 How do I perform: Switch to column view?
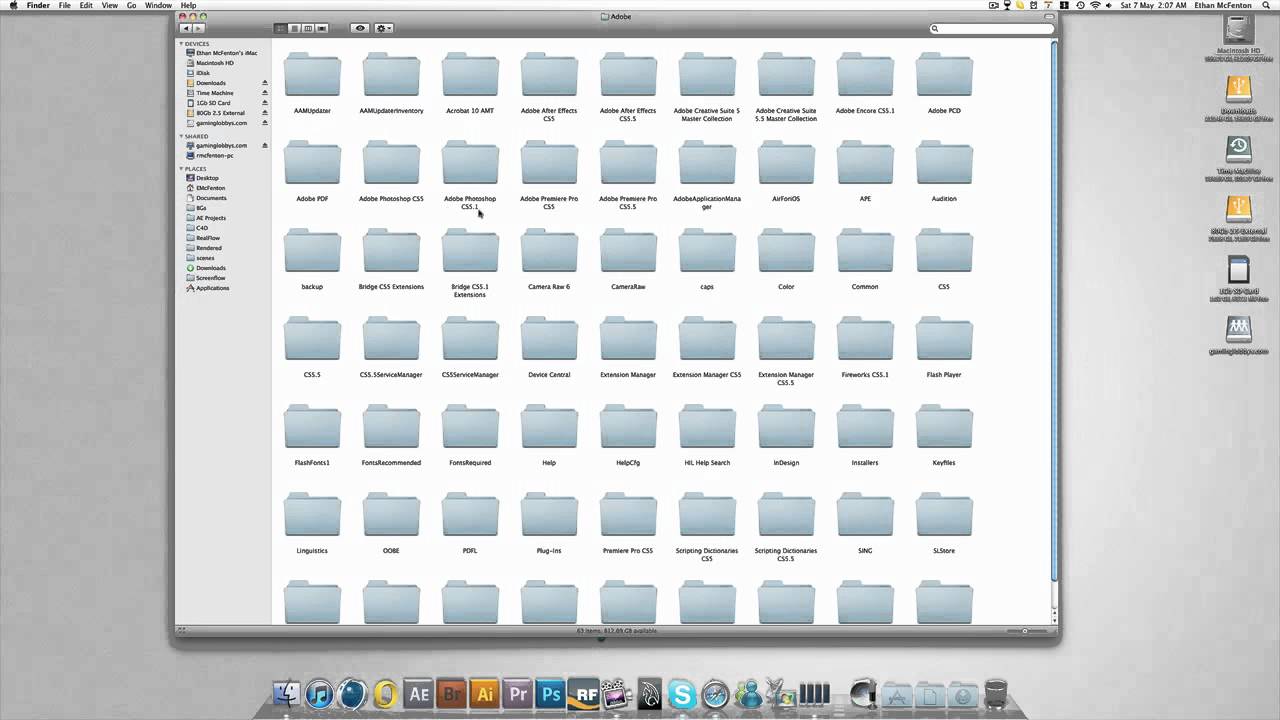tap(308, 28)
